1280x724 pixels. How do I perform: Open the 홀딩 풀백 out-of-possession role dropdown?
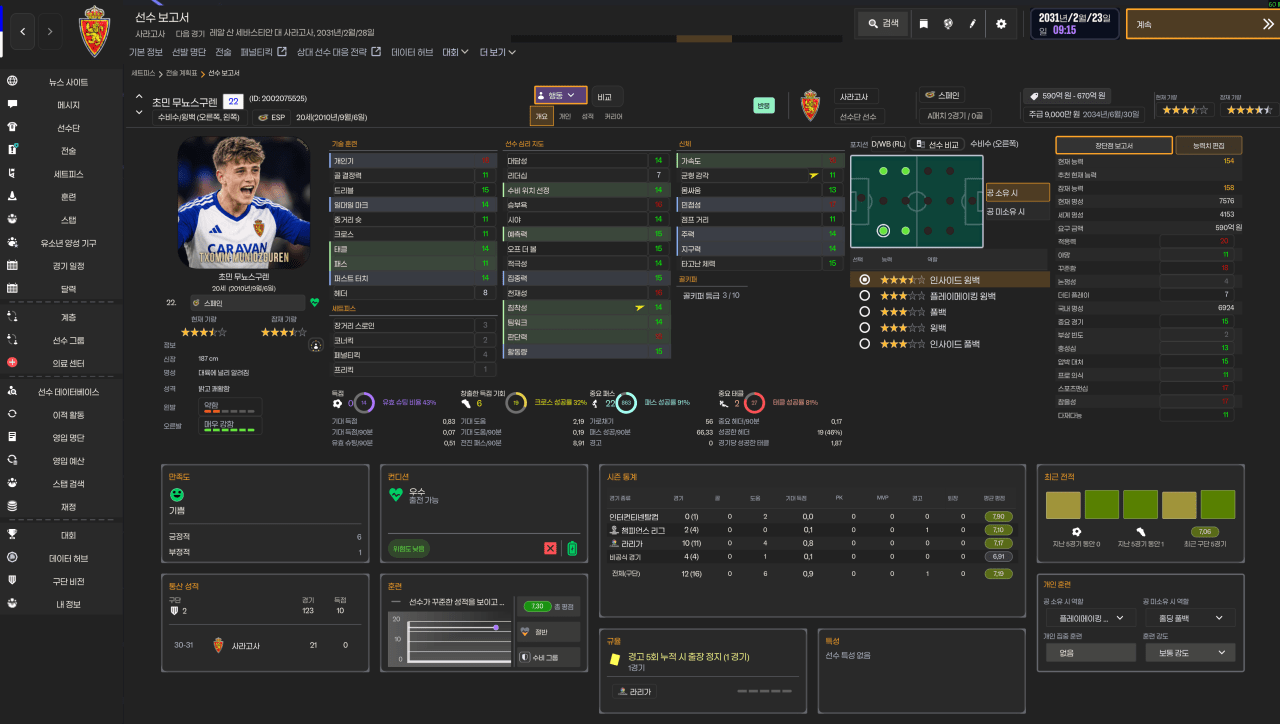point(1189,619)
